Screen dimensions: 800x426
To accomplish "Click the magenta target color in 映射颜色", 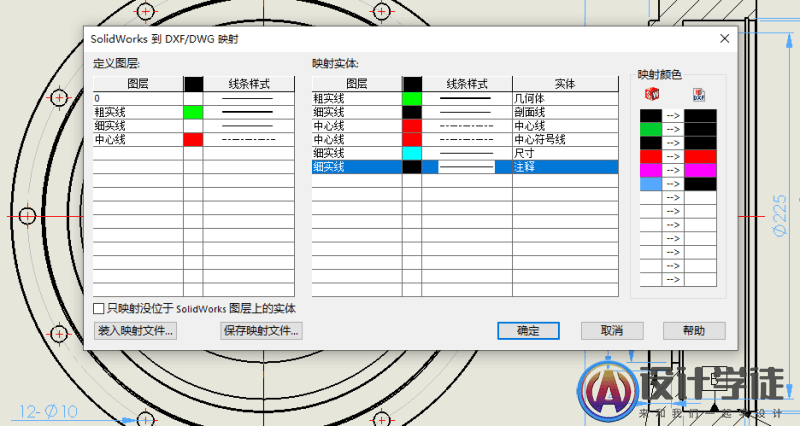I will pyautogui.click(x=700, y=170).
